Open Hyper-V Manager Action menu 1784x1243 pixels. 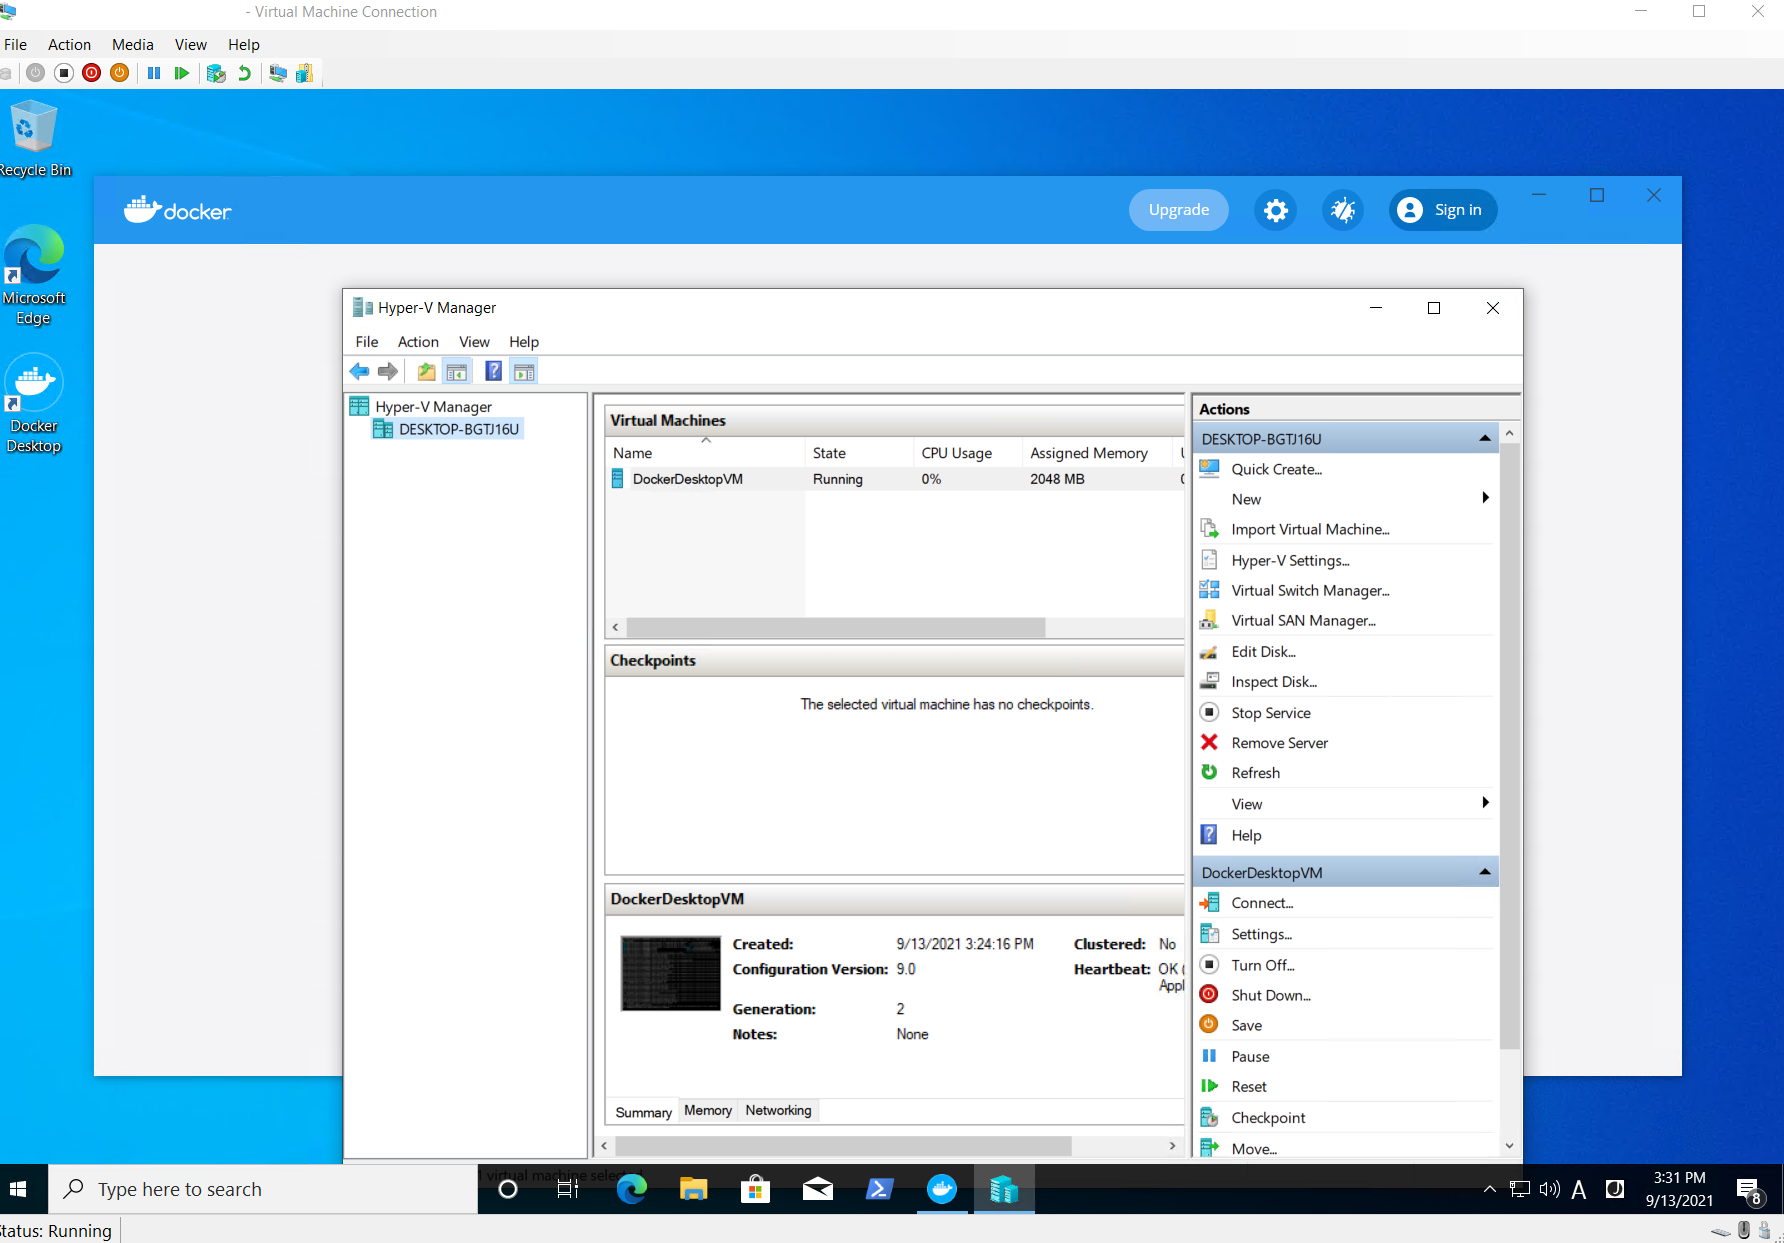coord(418,342)
